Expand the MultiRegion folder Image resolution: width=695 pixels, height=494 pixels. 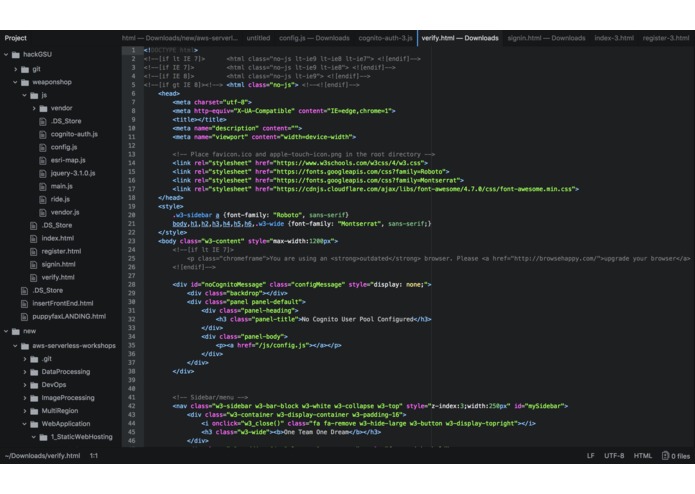25,411
